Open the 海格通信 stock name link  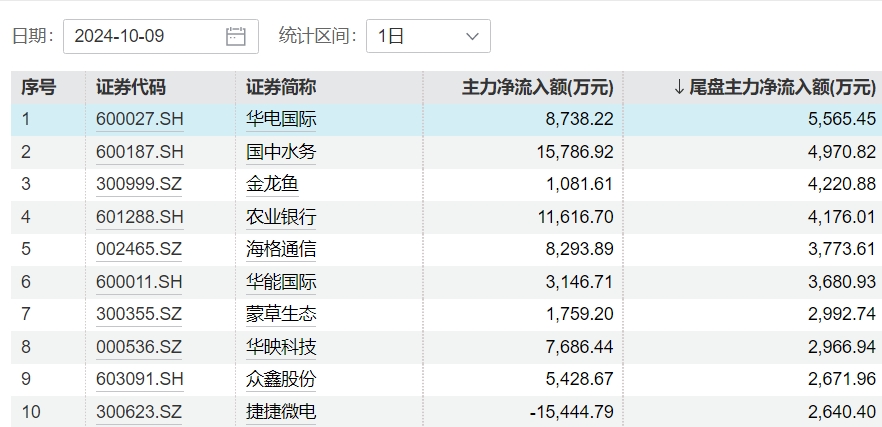pos(281,249)
